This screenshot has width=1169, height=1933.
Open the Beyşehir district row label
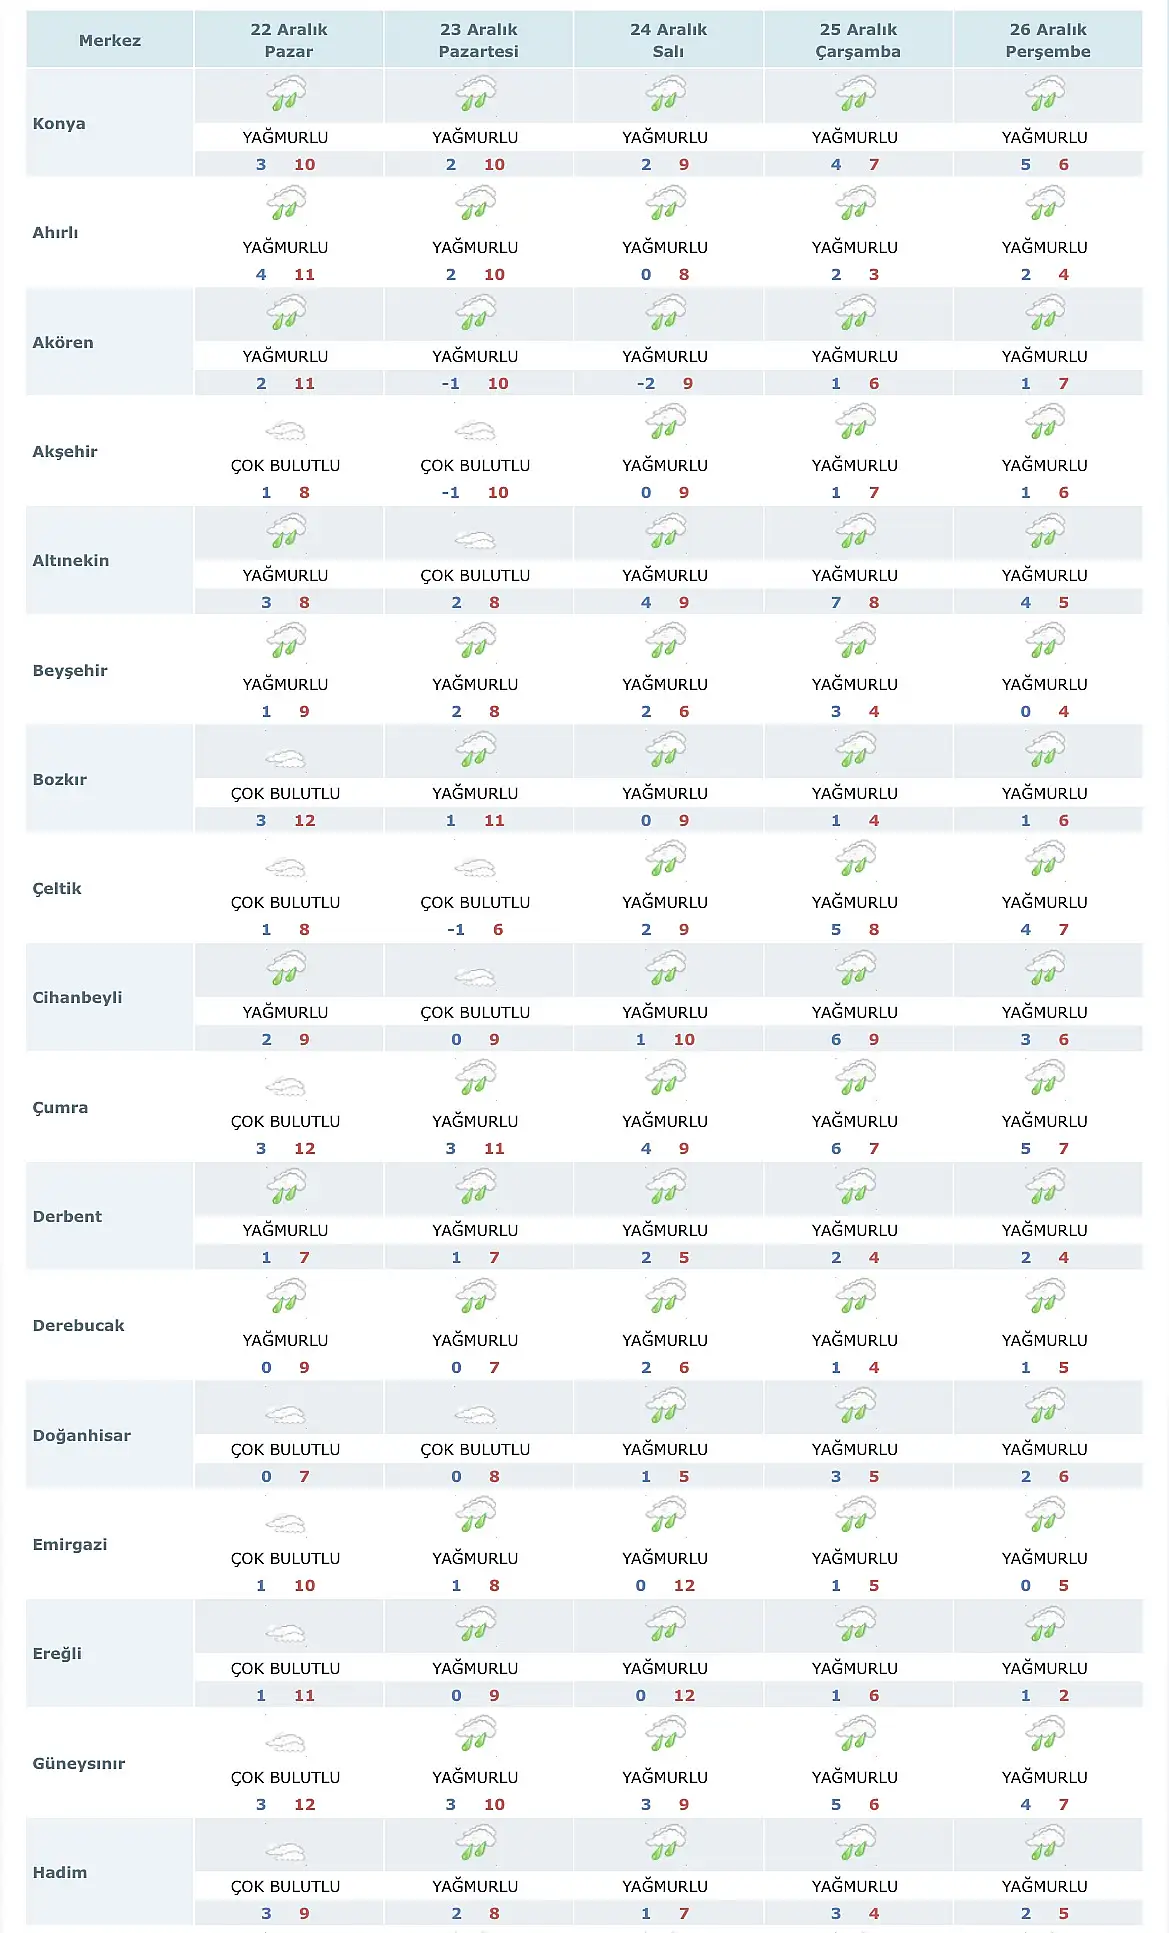coord(70,670)
